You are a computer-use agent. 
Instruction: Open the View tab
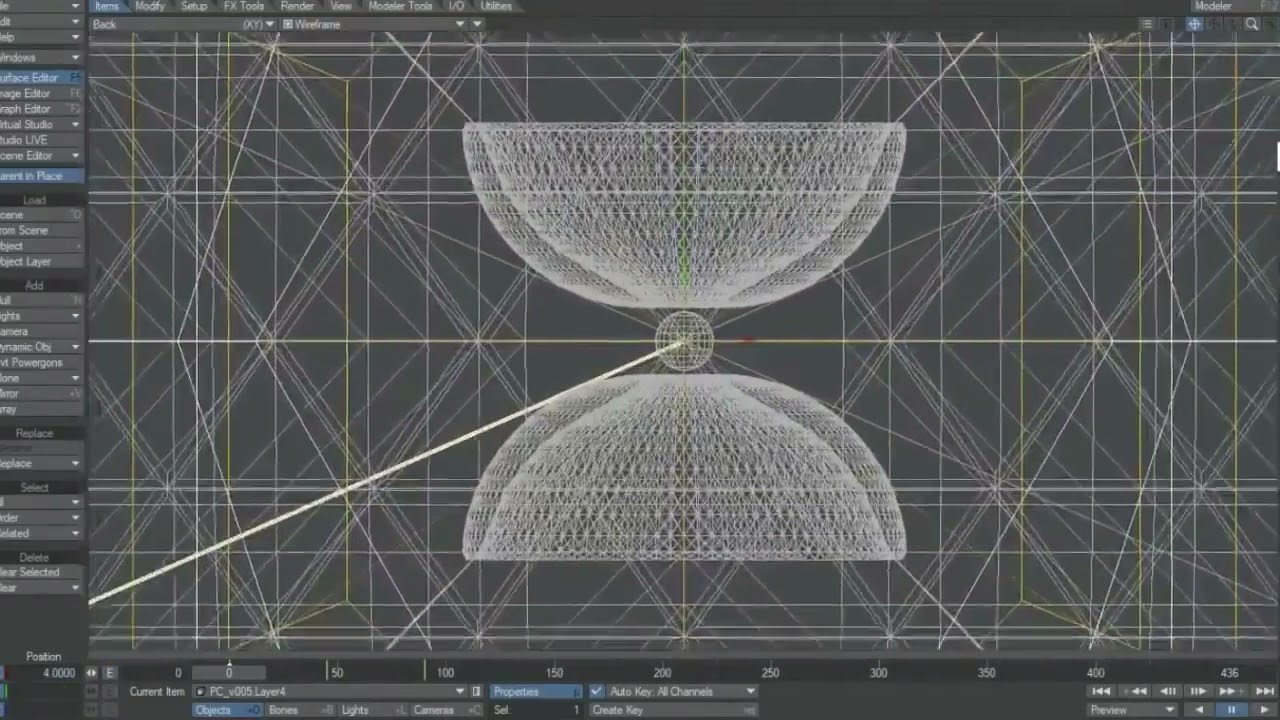tap(341, 6)
